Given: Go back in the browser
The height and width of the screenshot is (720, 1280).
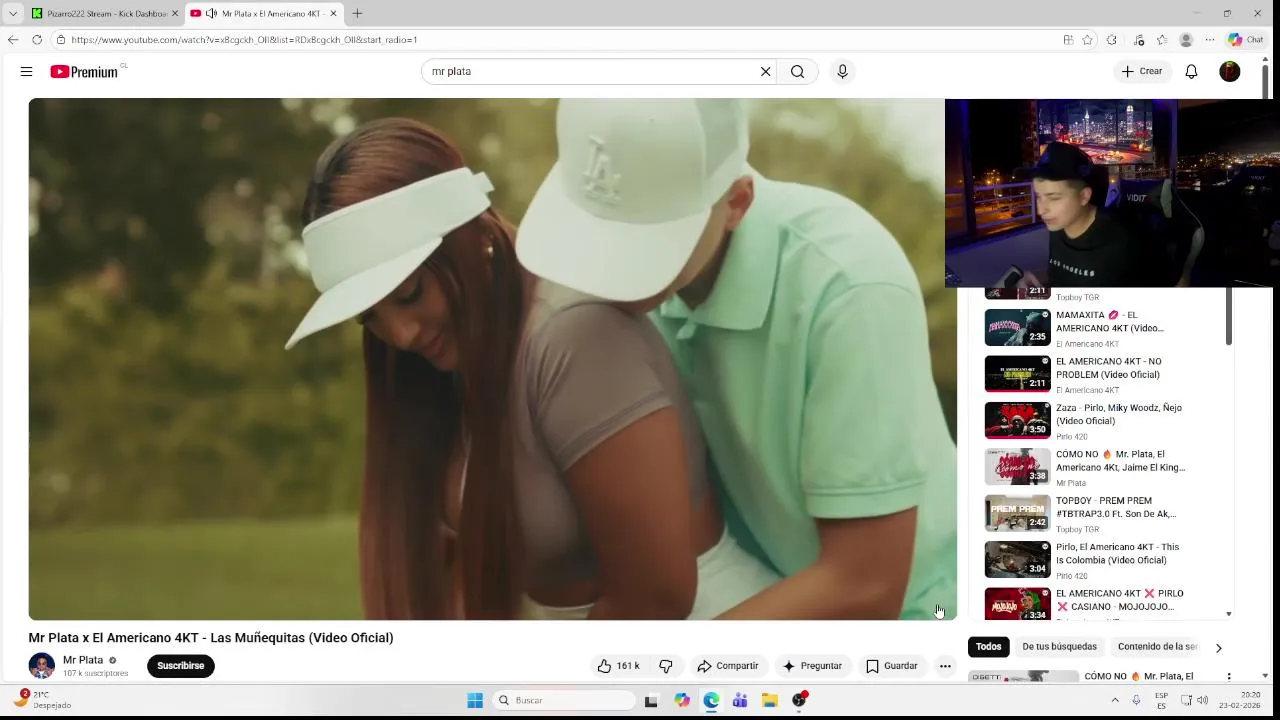Looking at the screenshot, I should [x=13, y=40].
